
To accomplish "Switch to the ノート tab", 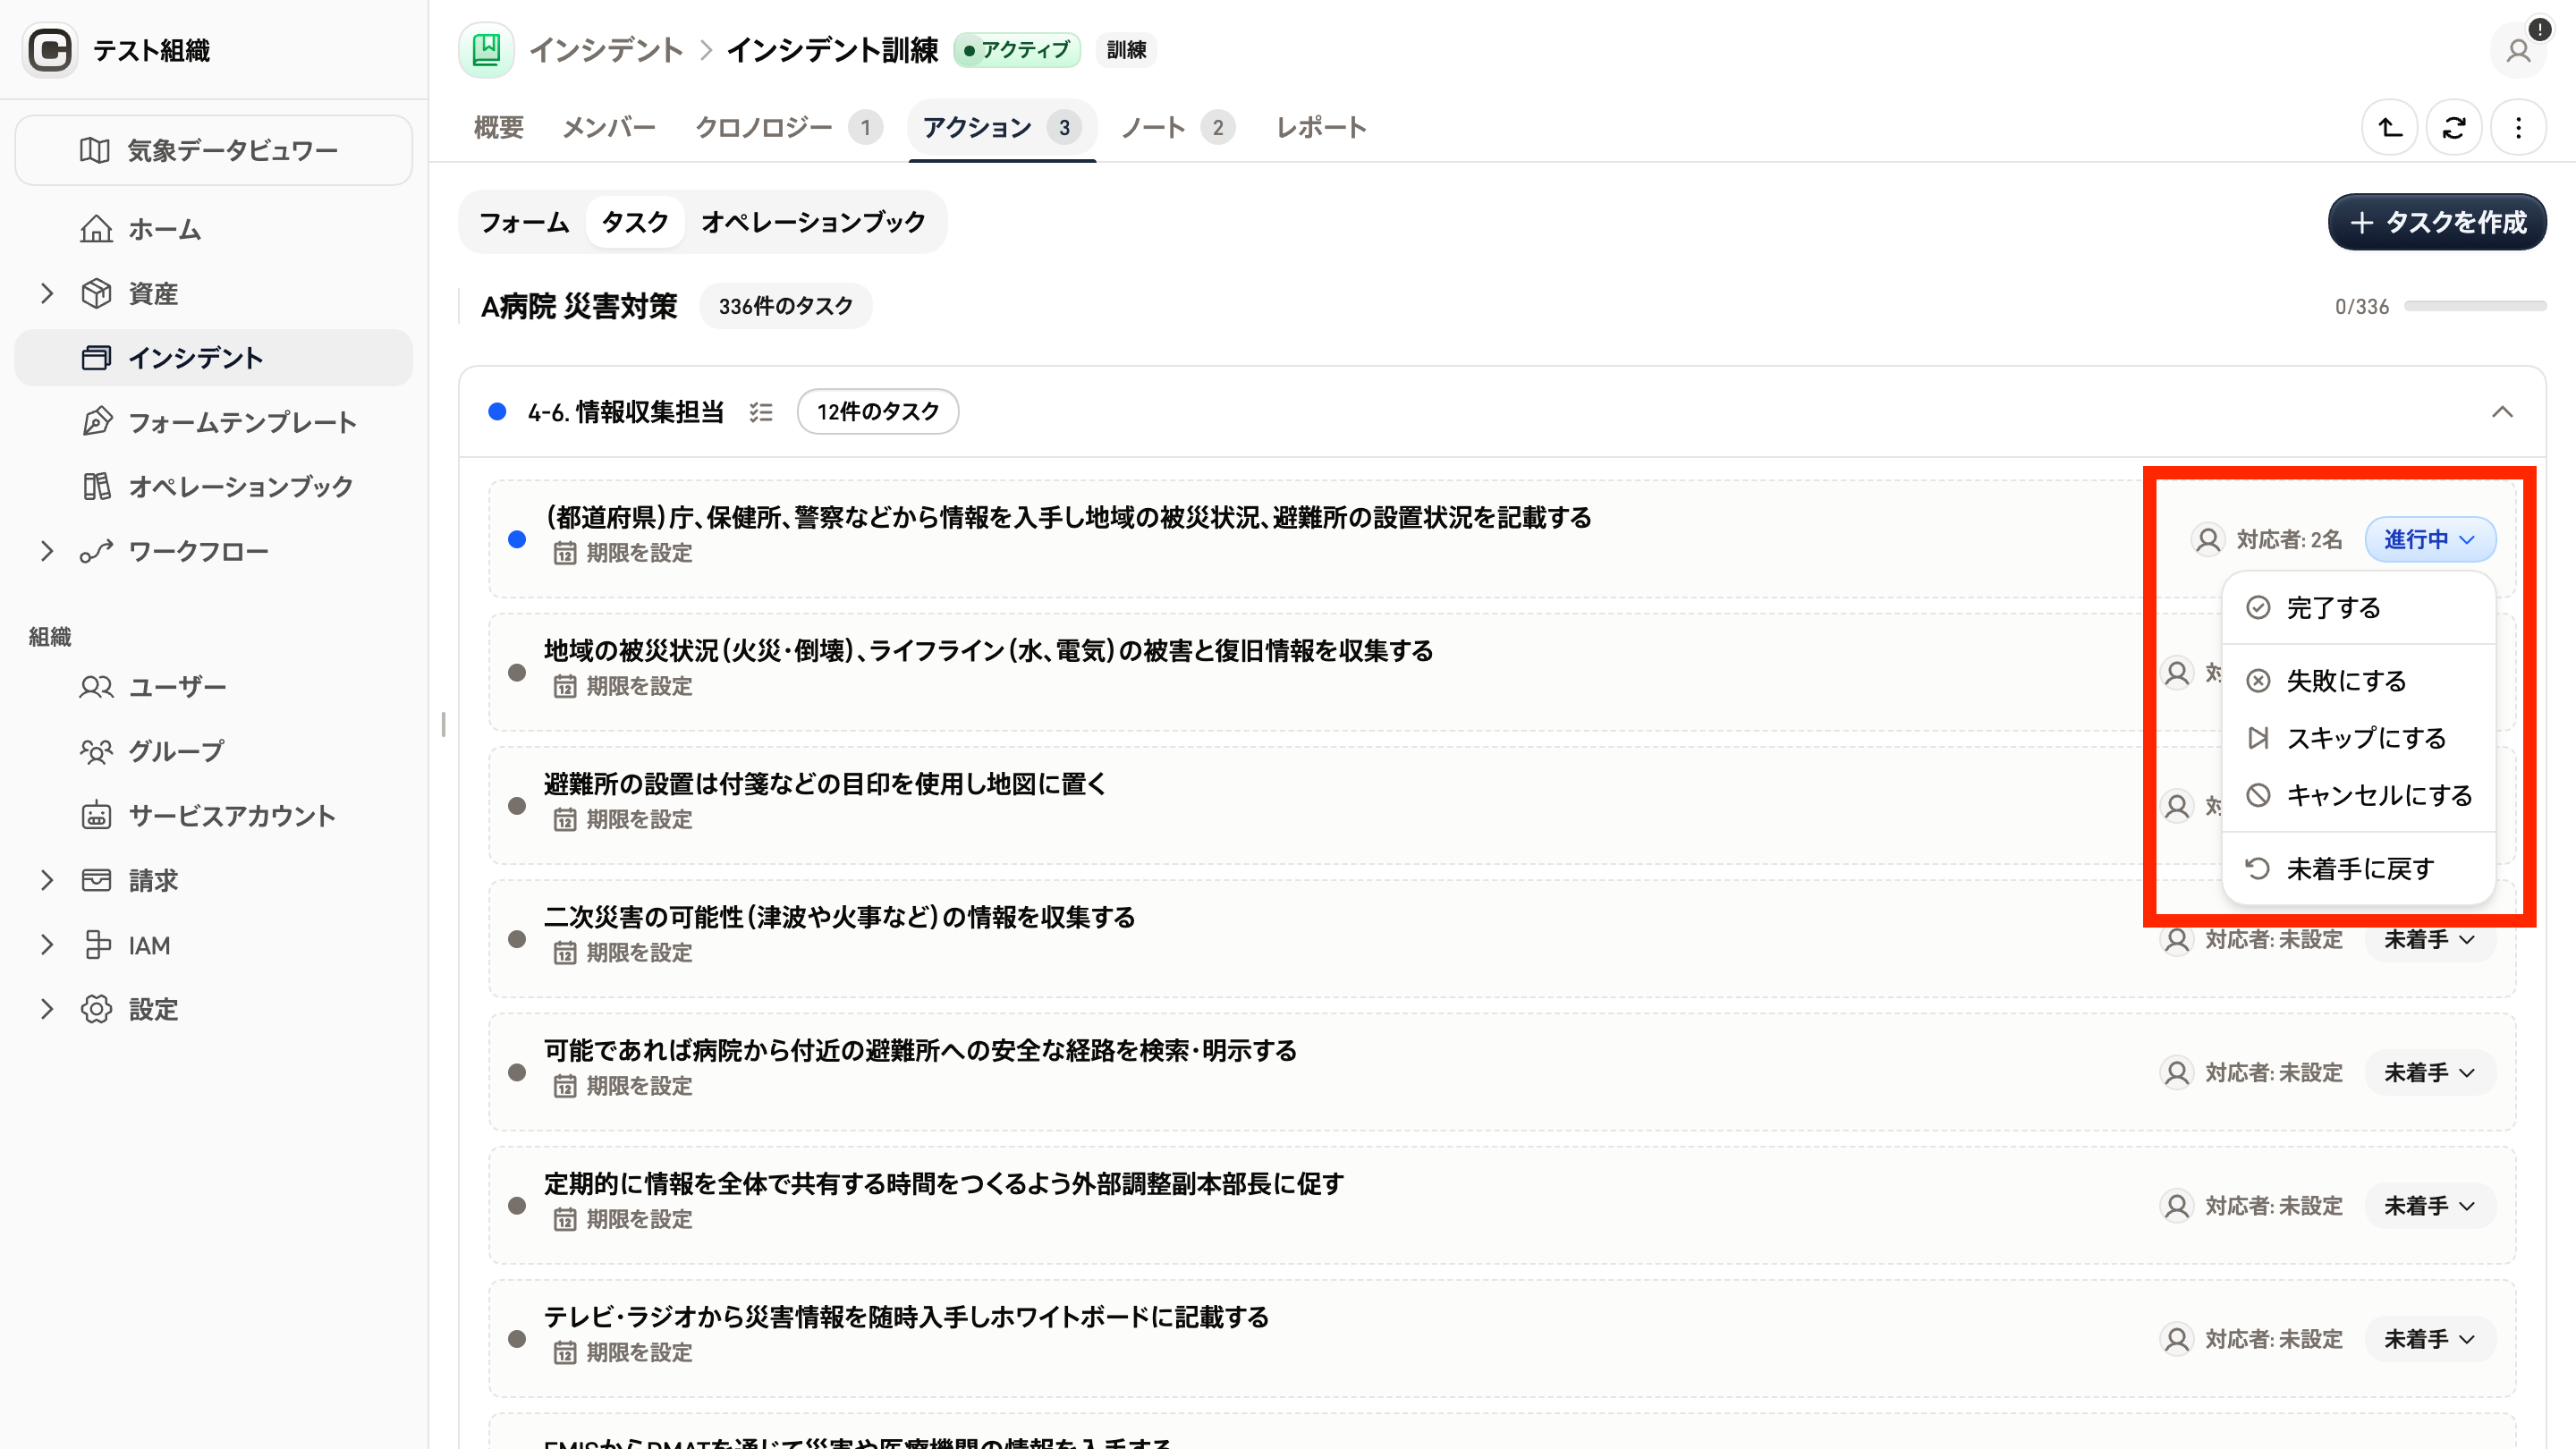I will (1177, 127).
